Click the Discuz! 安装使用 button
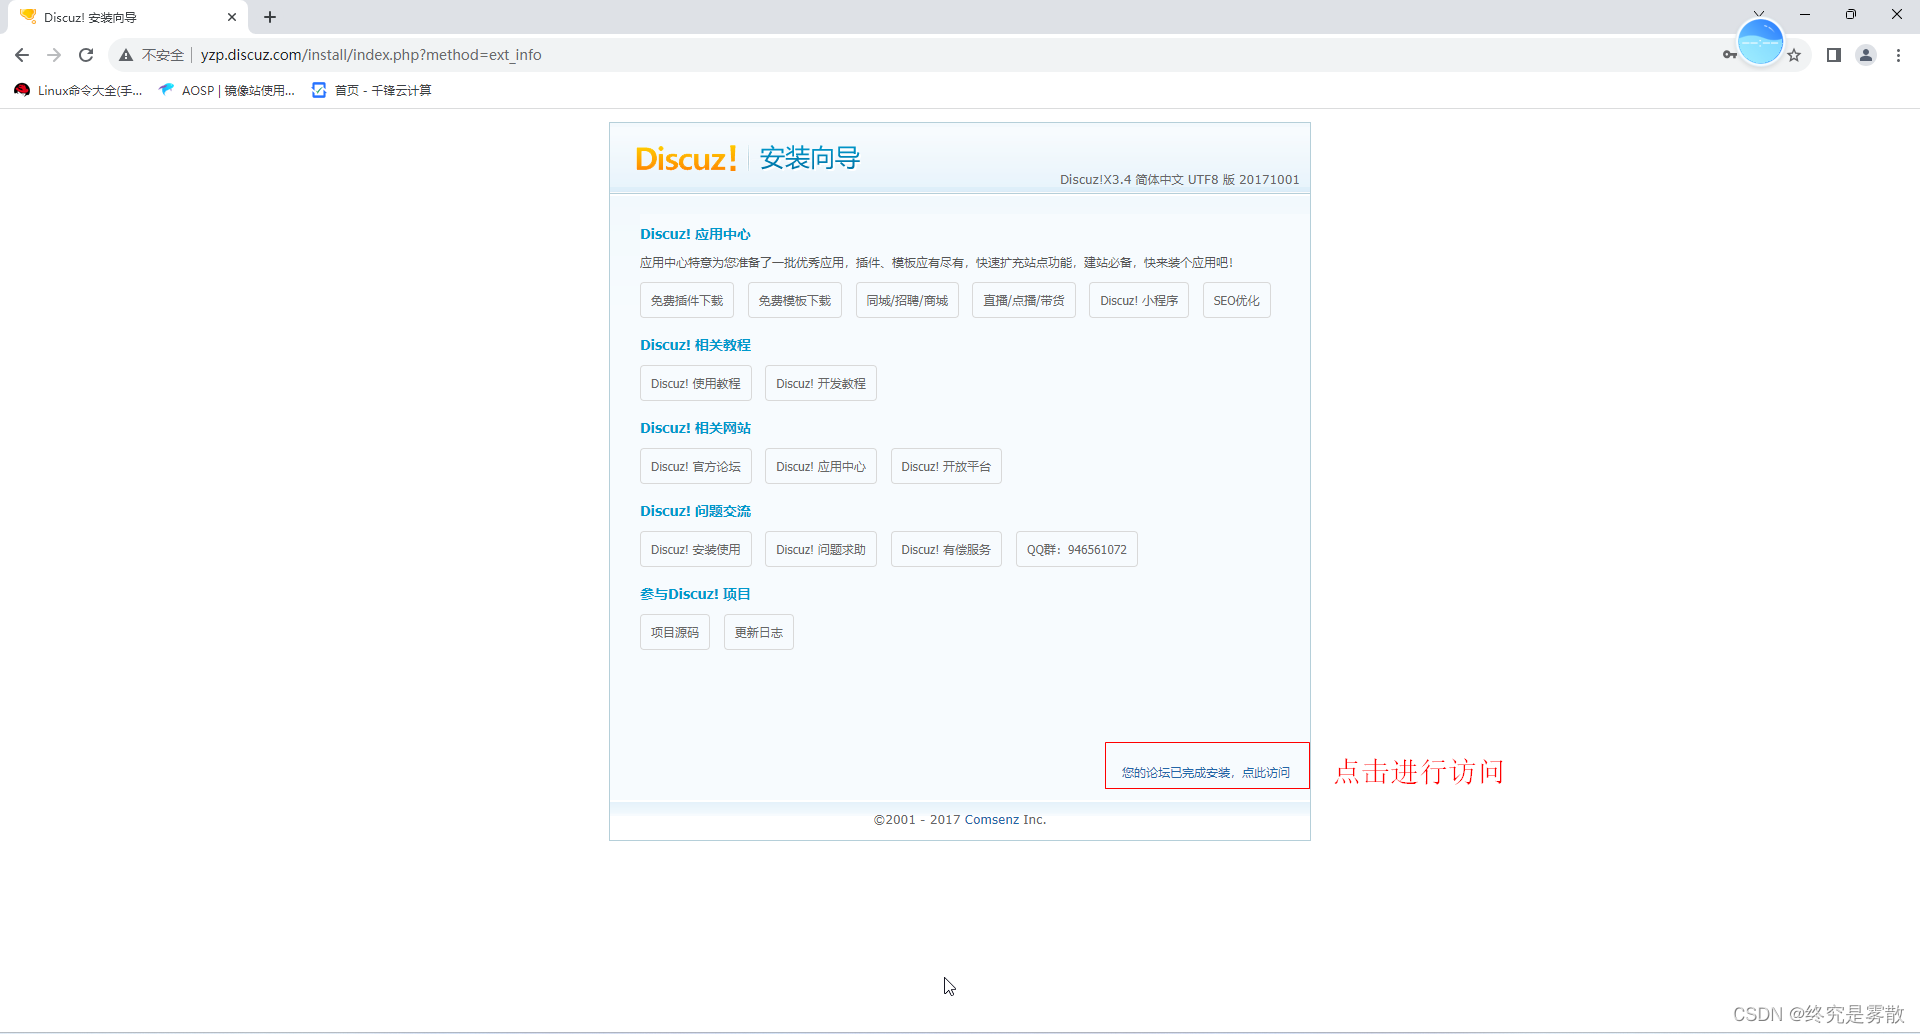This screenshot has width=1920, height=1034. (696, 549)
